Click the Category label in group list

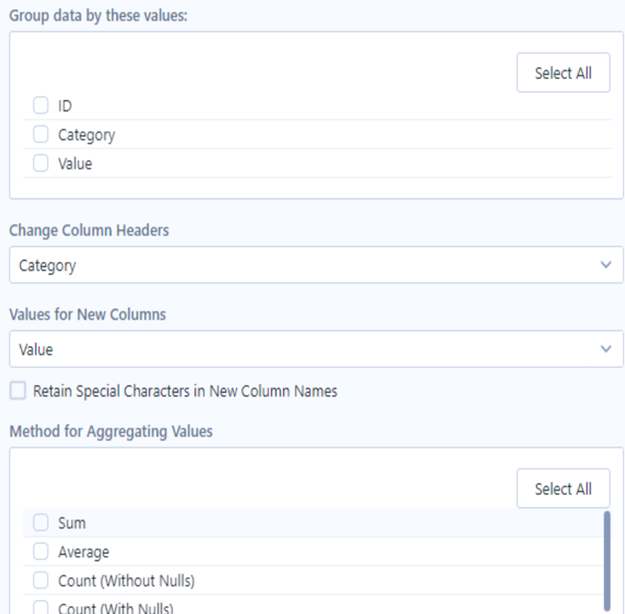86,135
